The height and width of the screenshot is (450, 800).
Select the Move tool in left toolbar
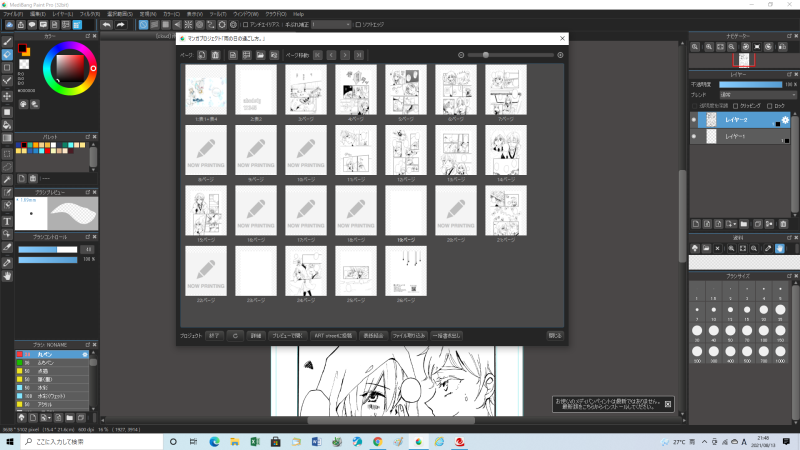pyautogui.click(x=7, y=96)
